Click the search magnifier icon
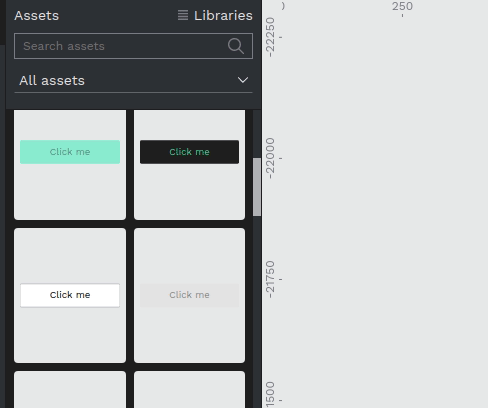488x408 pixels. point(236,46)
